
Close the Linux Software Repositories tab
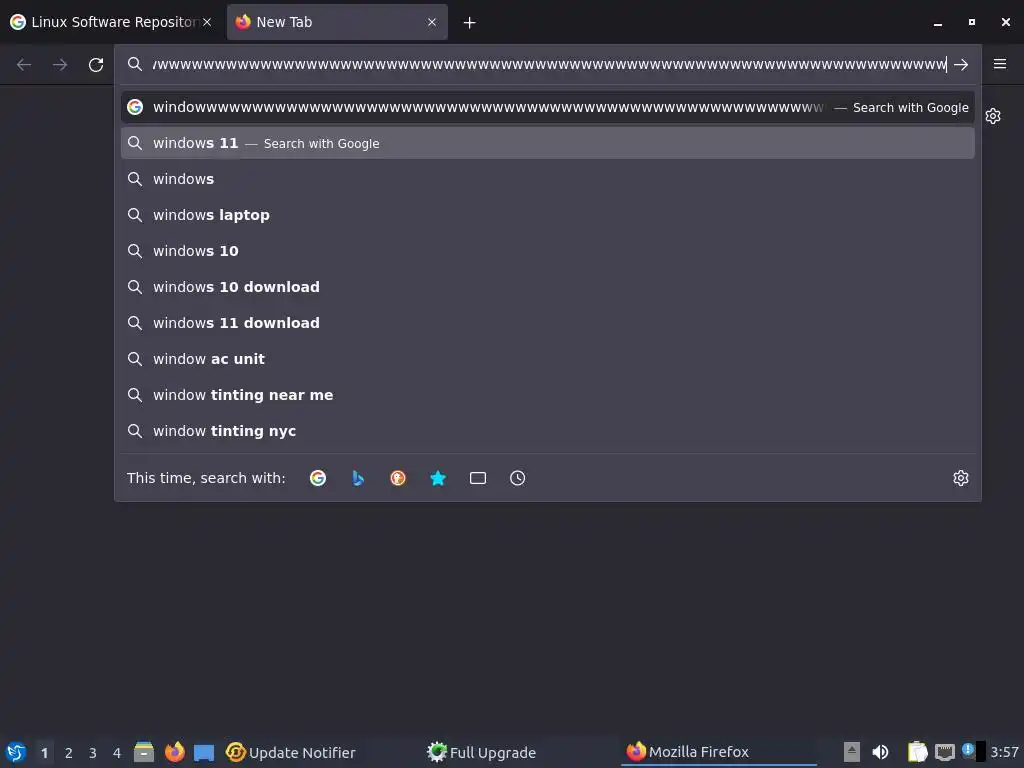[x=207, y=22]
